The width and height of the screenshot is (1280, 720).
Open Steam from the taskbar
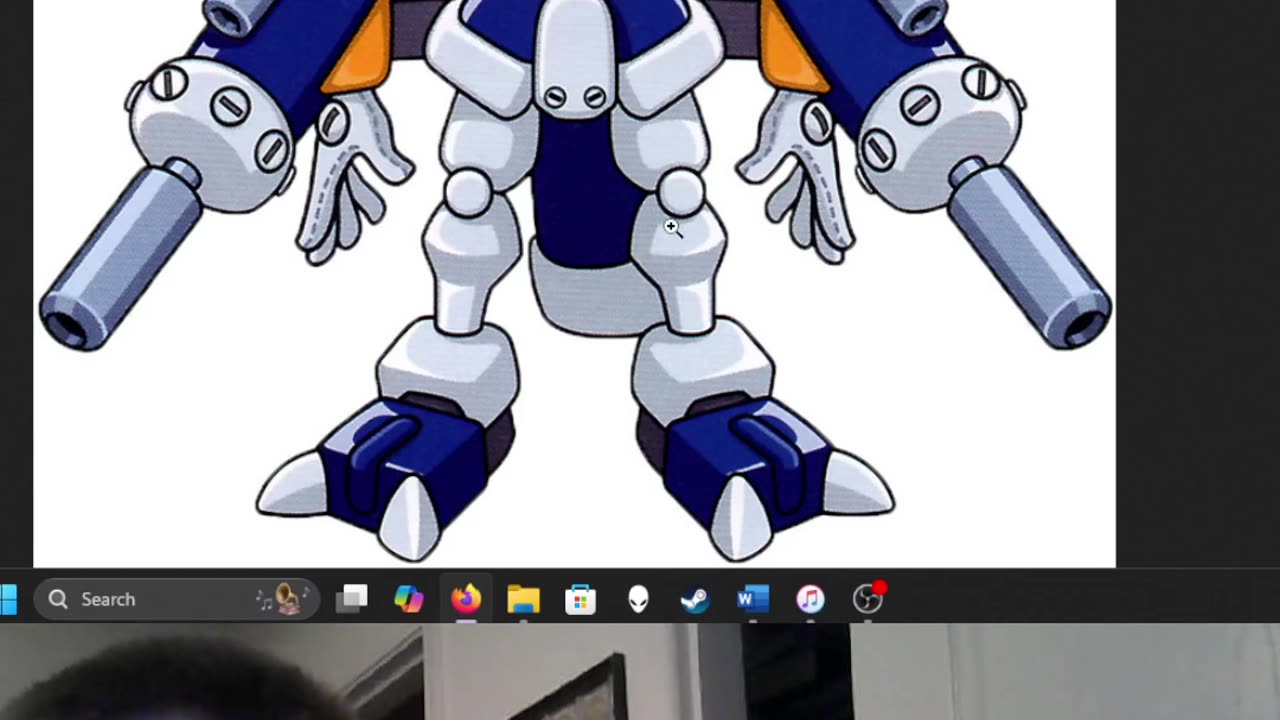(695, 599)
